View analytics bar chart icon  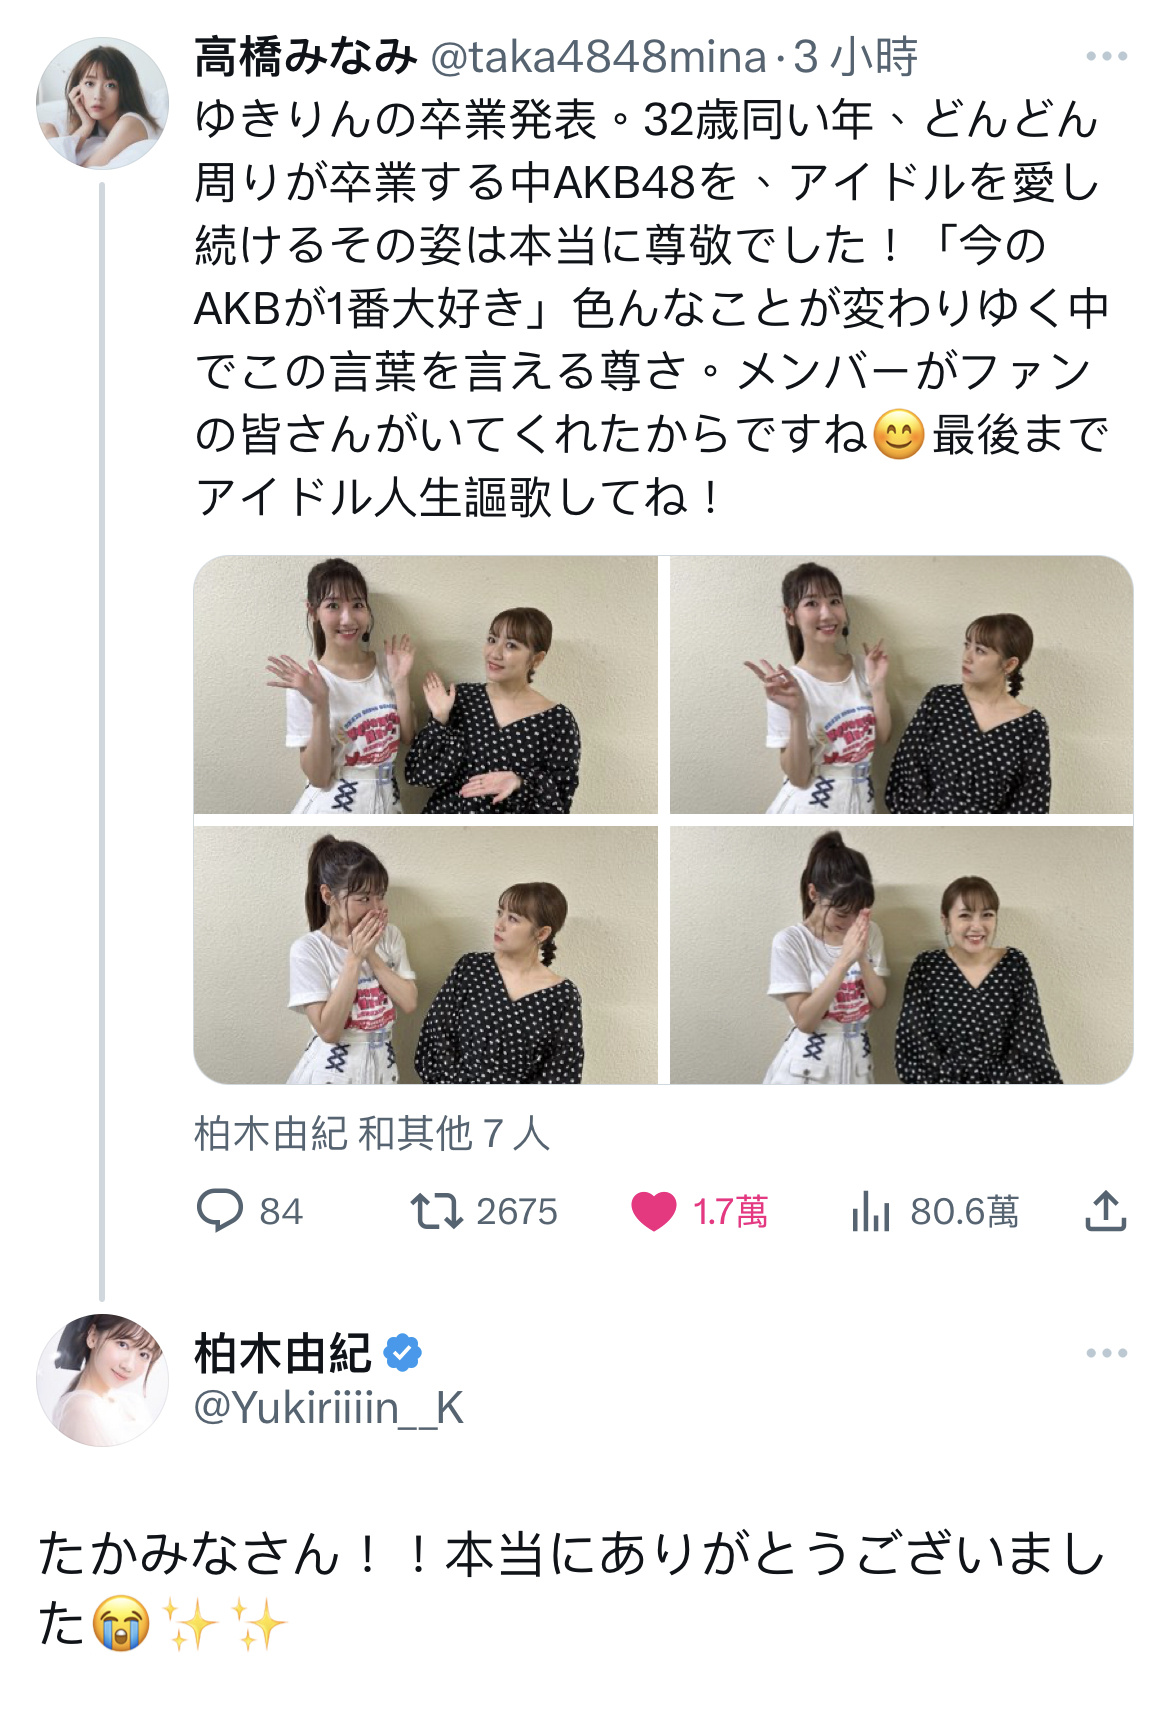[870, 1211]
